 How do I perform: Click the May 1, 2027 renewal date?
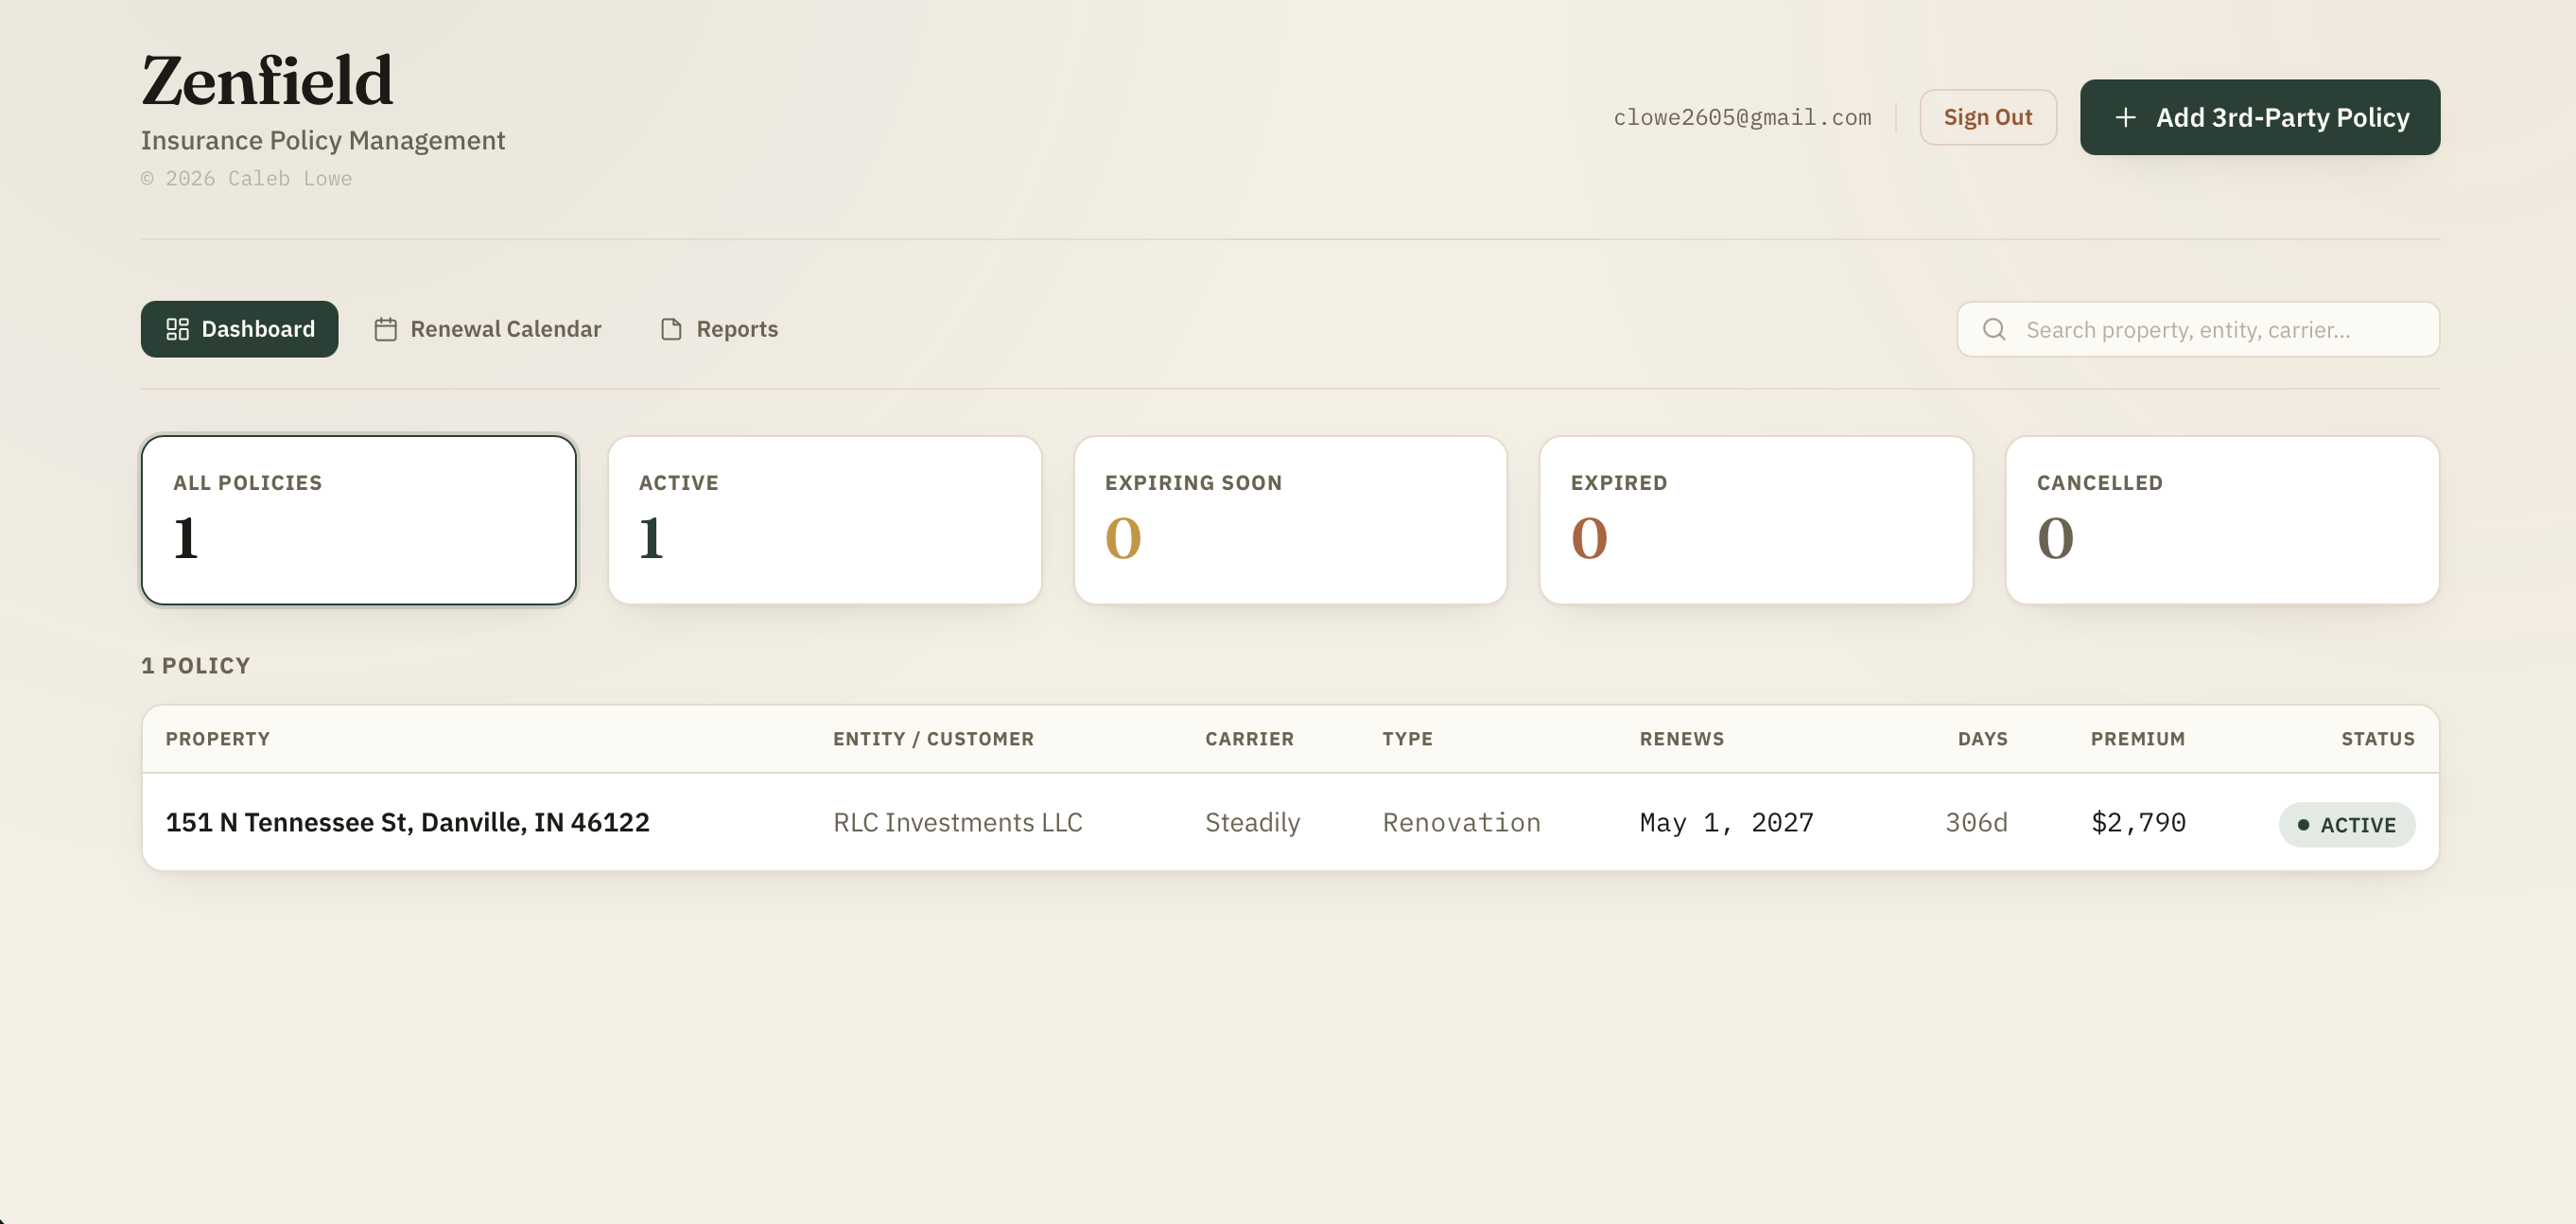point(1726,822)
